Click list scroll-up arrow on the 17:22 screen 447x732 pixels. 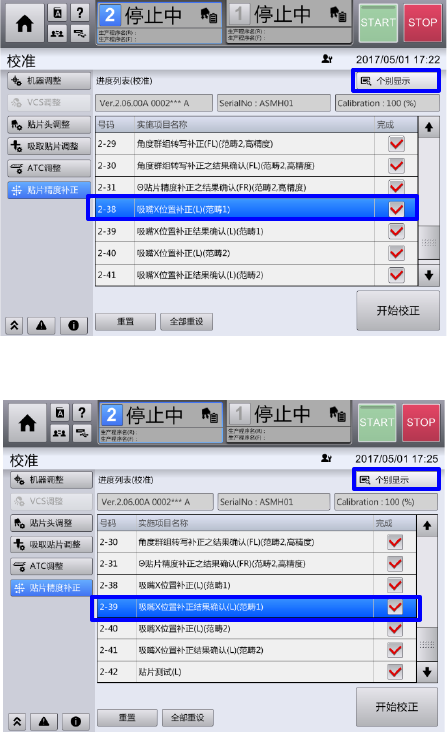coord(429,127)
